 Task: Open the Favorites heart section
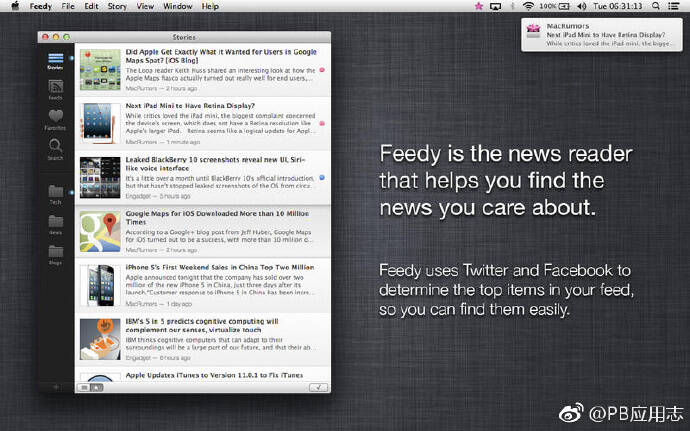[x=55, y=120]
